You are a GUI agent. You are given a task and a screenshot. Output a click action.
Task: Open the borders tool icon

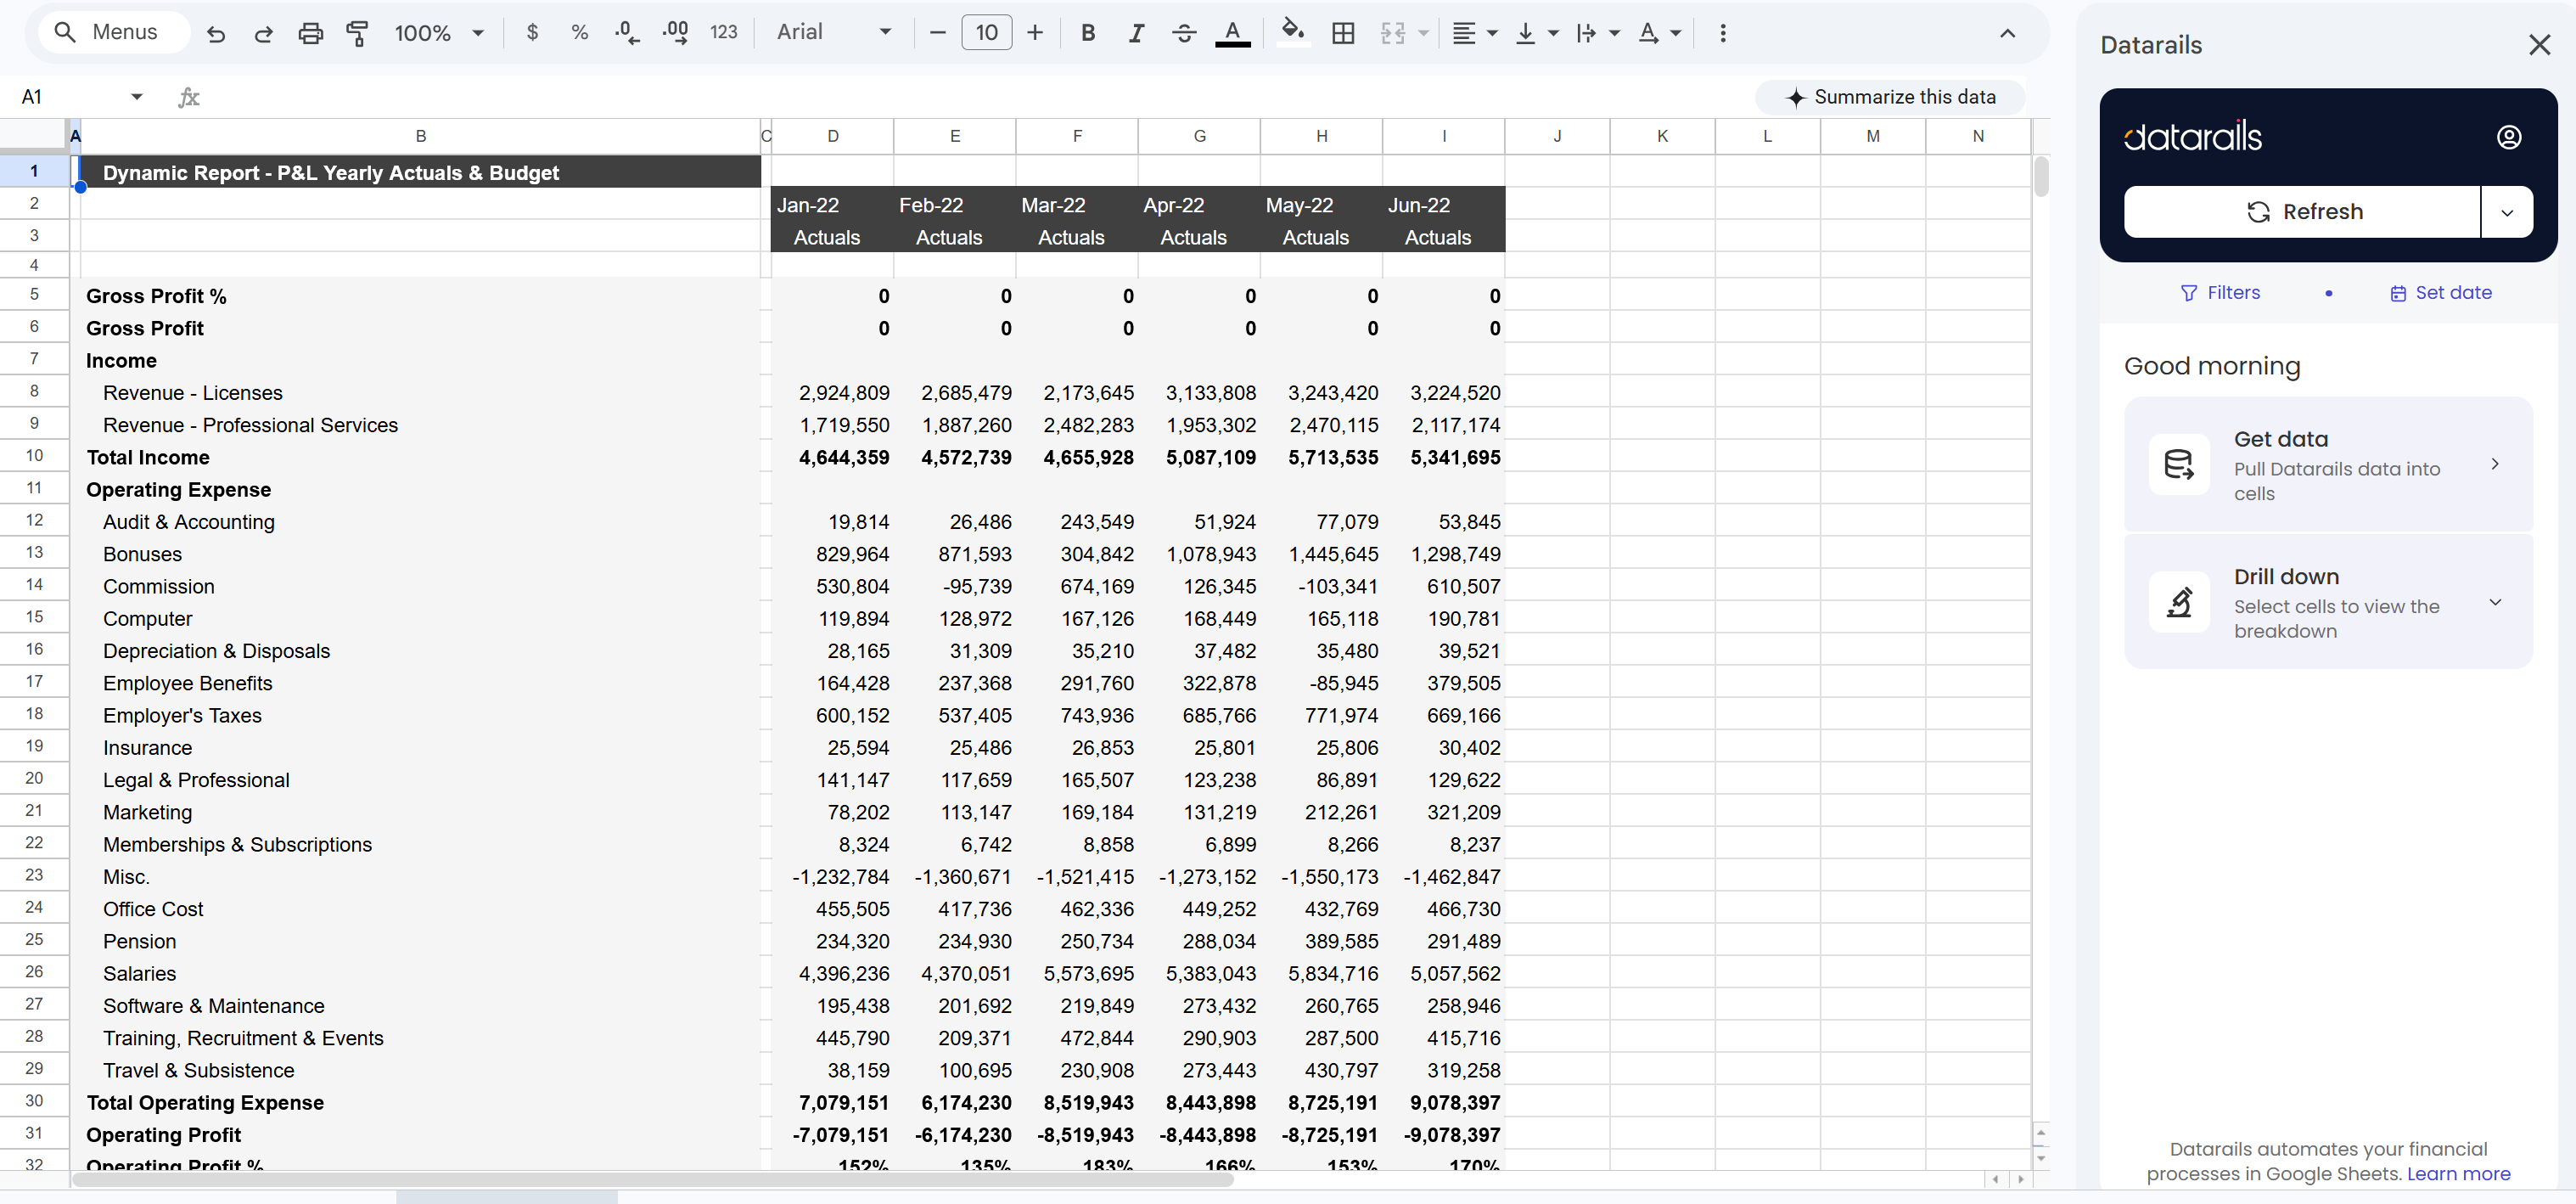coord(1343,33)
